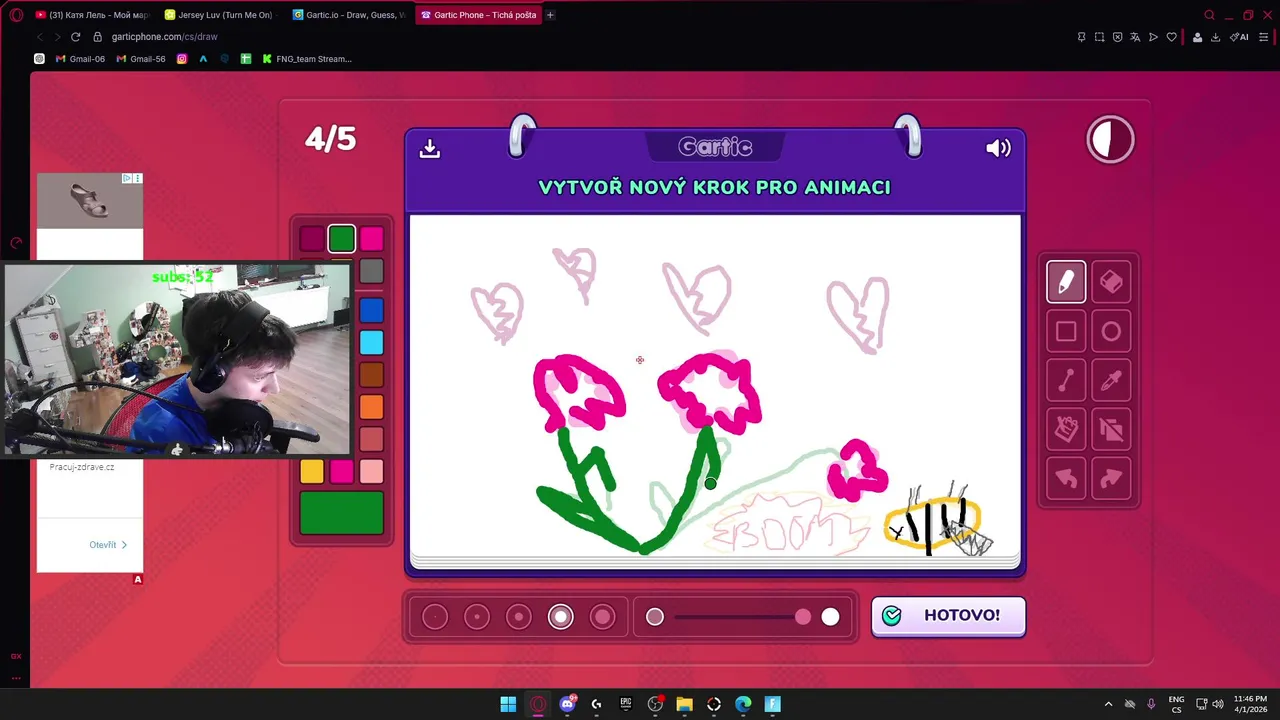Pick the dark maroon color swatch

(x=311, y=238)
